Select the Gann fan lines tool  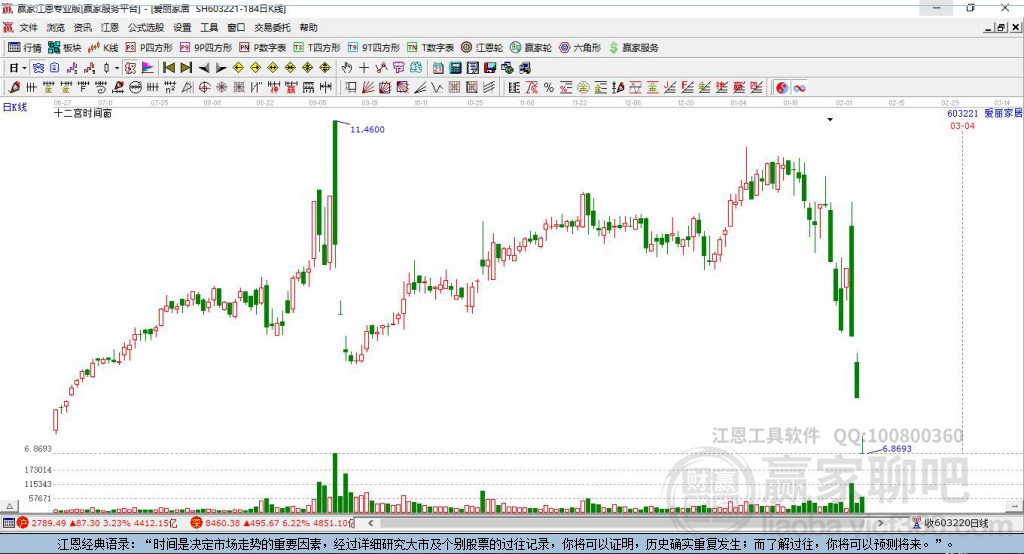click(368, 87)
